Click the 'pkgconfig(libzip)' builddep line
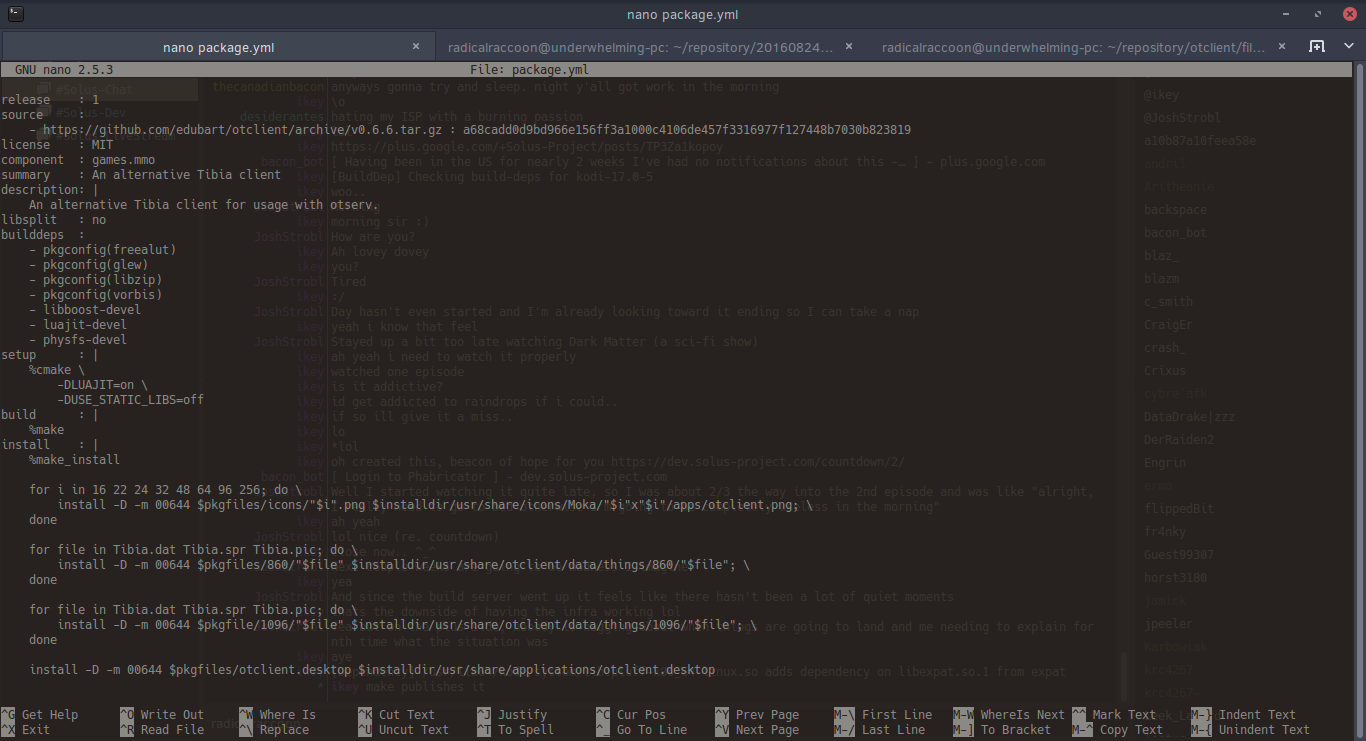The height and width of the screenshot is (741, 1366). (x=96, y=280)
